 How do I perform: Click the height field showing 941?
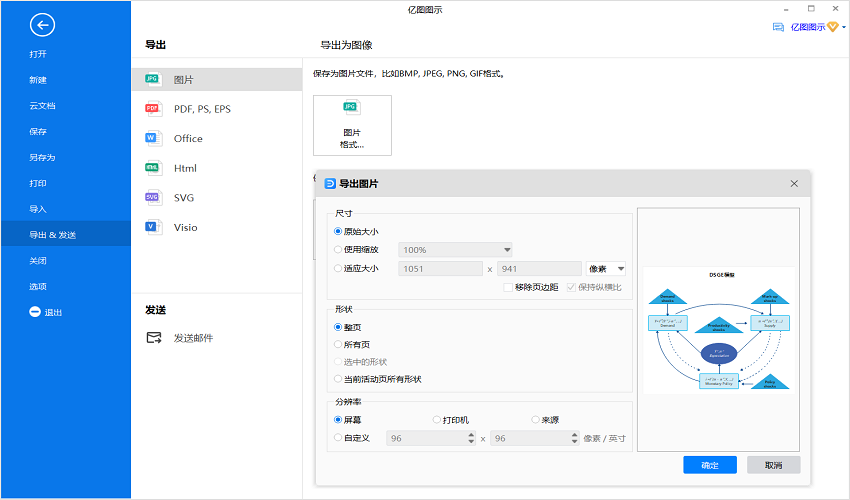click(539, 268)
